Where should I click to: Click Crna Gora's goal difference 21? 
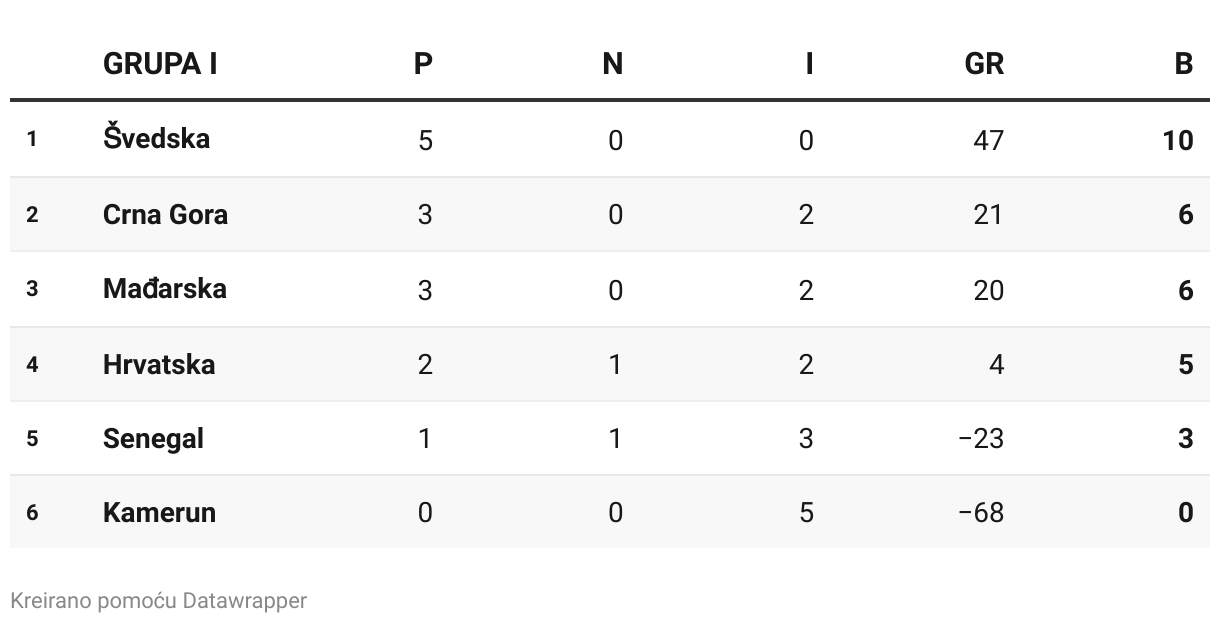tap(987, 215)
